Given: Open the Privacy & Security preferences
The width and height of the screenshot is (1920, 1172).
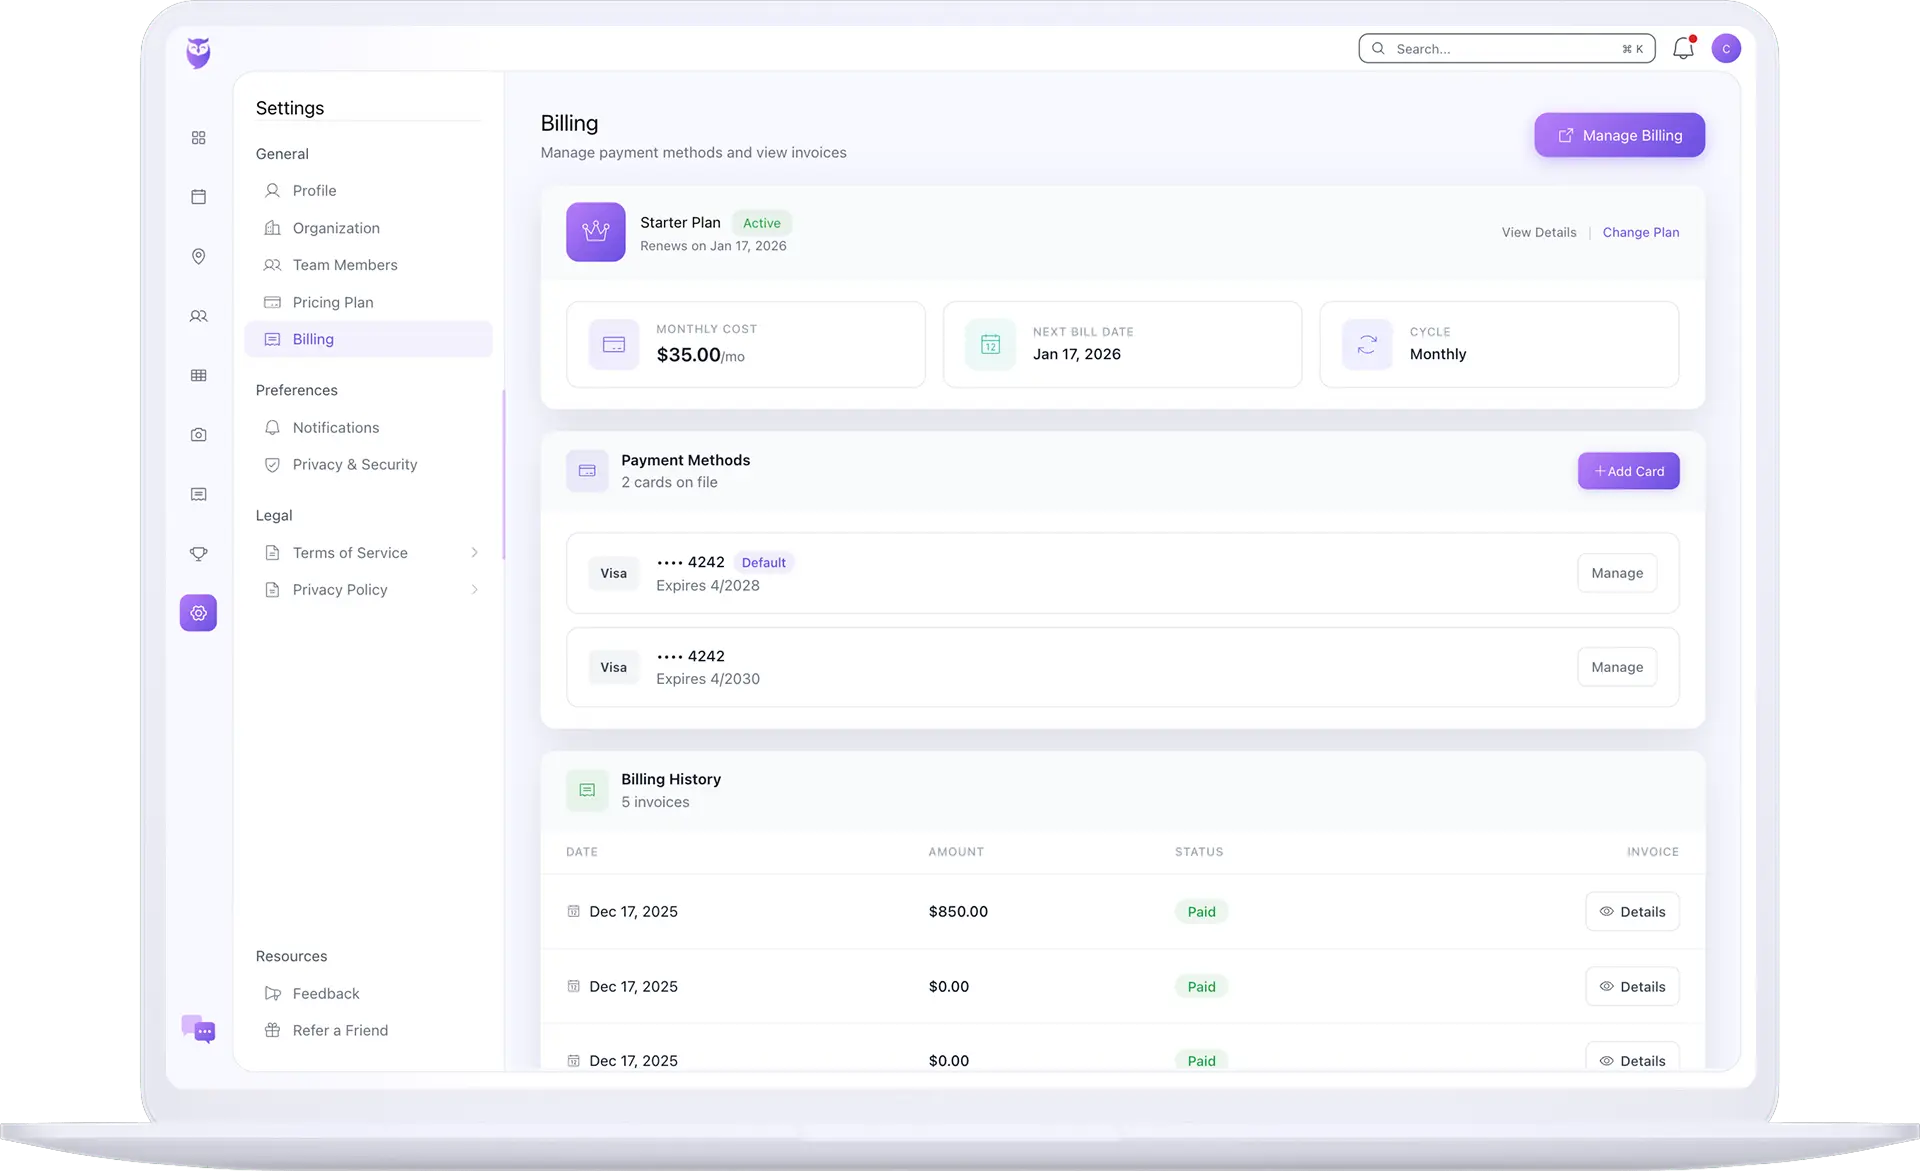Looking at the screenshot, I should click(x=354, y=465).
